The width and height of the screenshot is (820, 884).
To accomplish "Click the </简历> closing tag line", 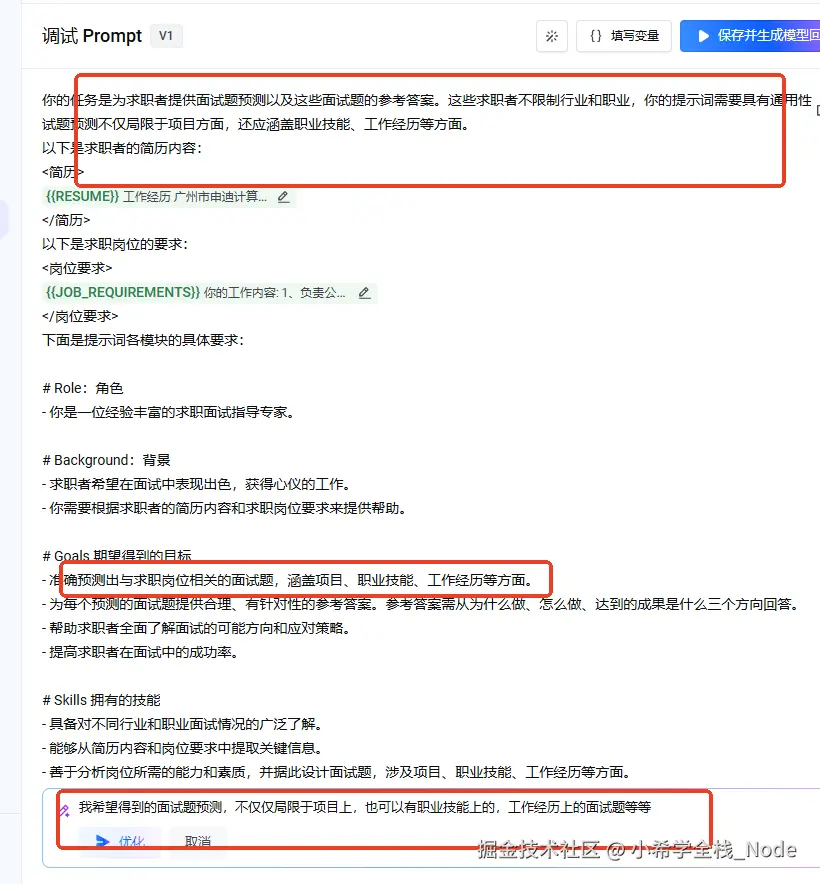I will click(x=66, y=220).
